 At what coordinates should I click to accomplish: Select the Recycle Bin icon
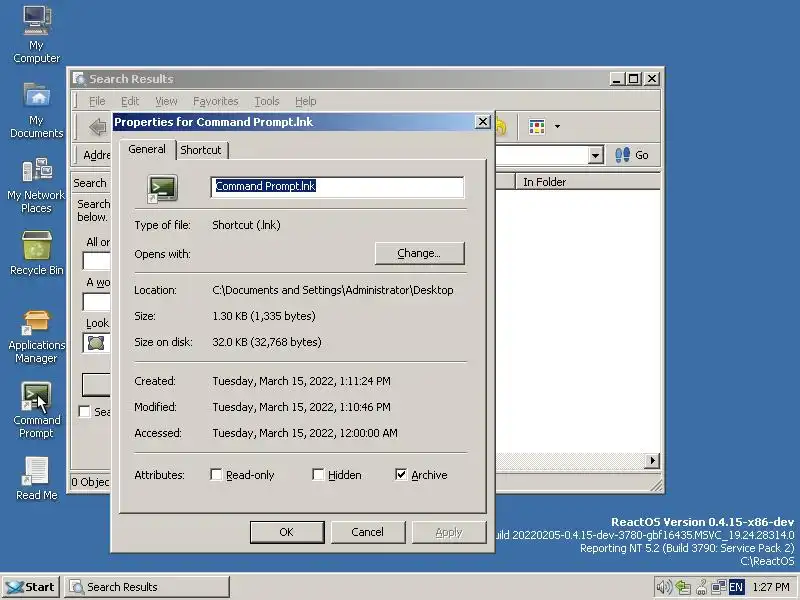click(x=36, y=253)
